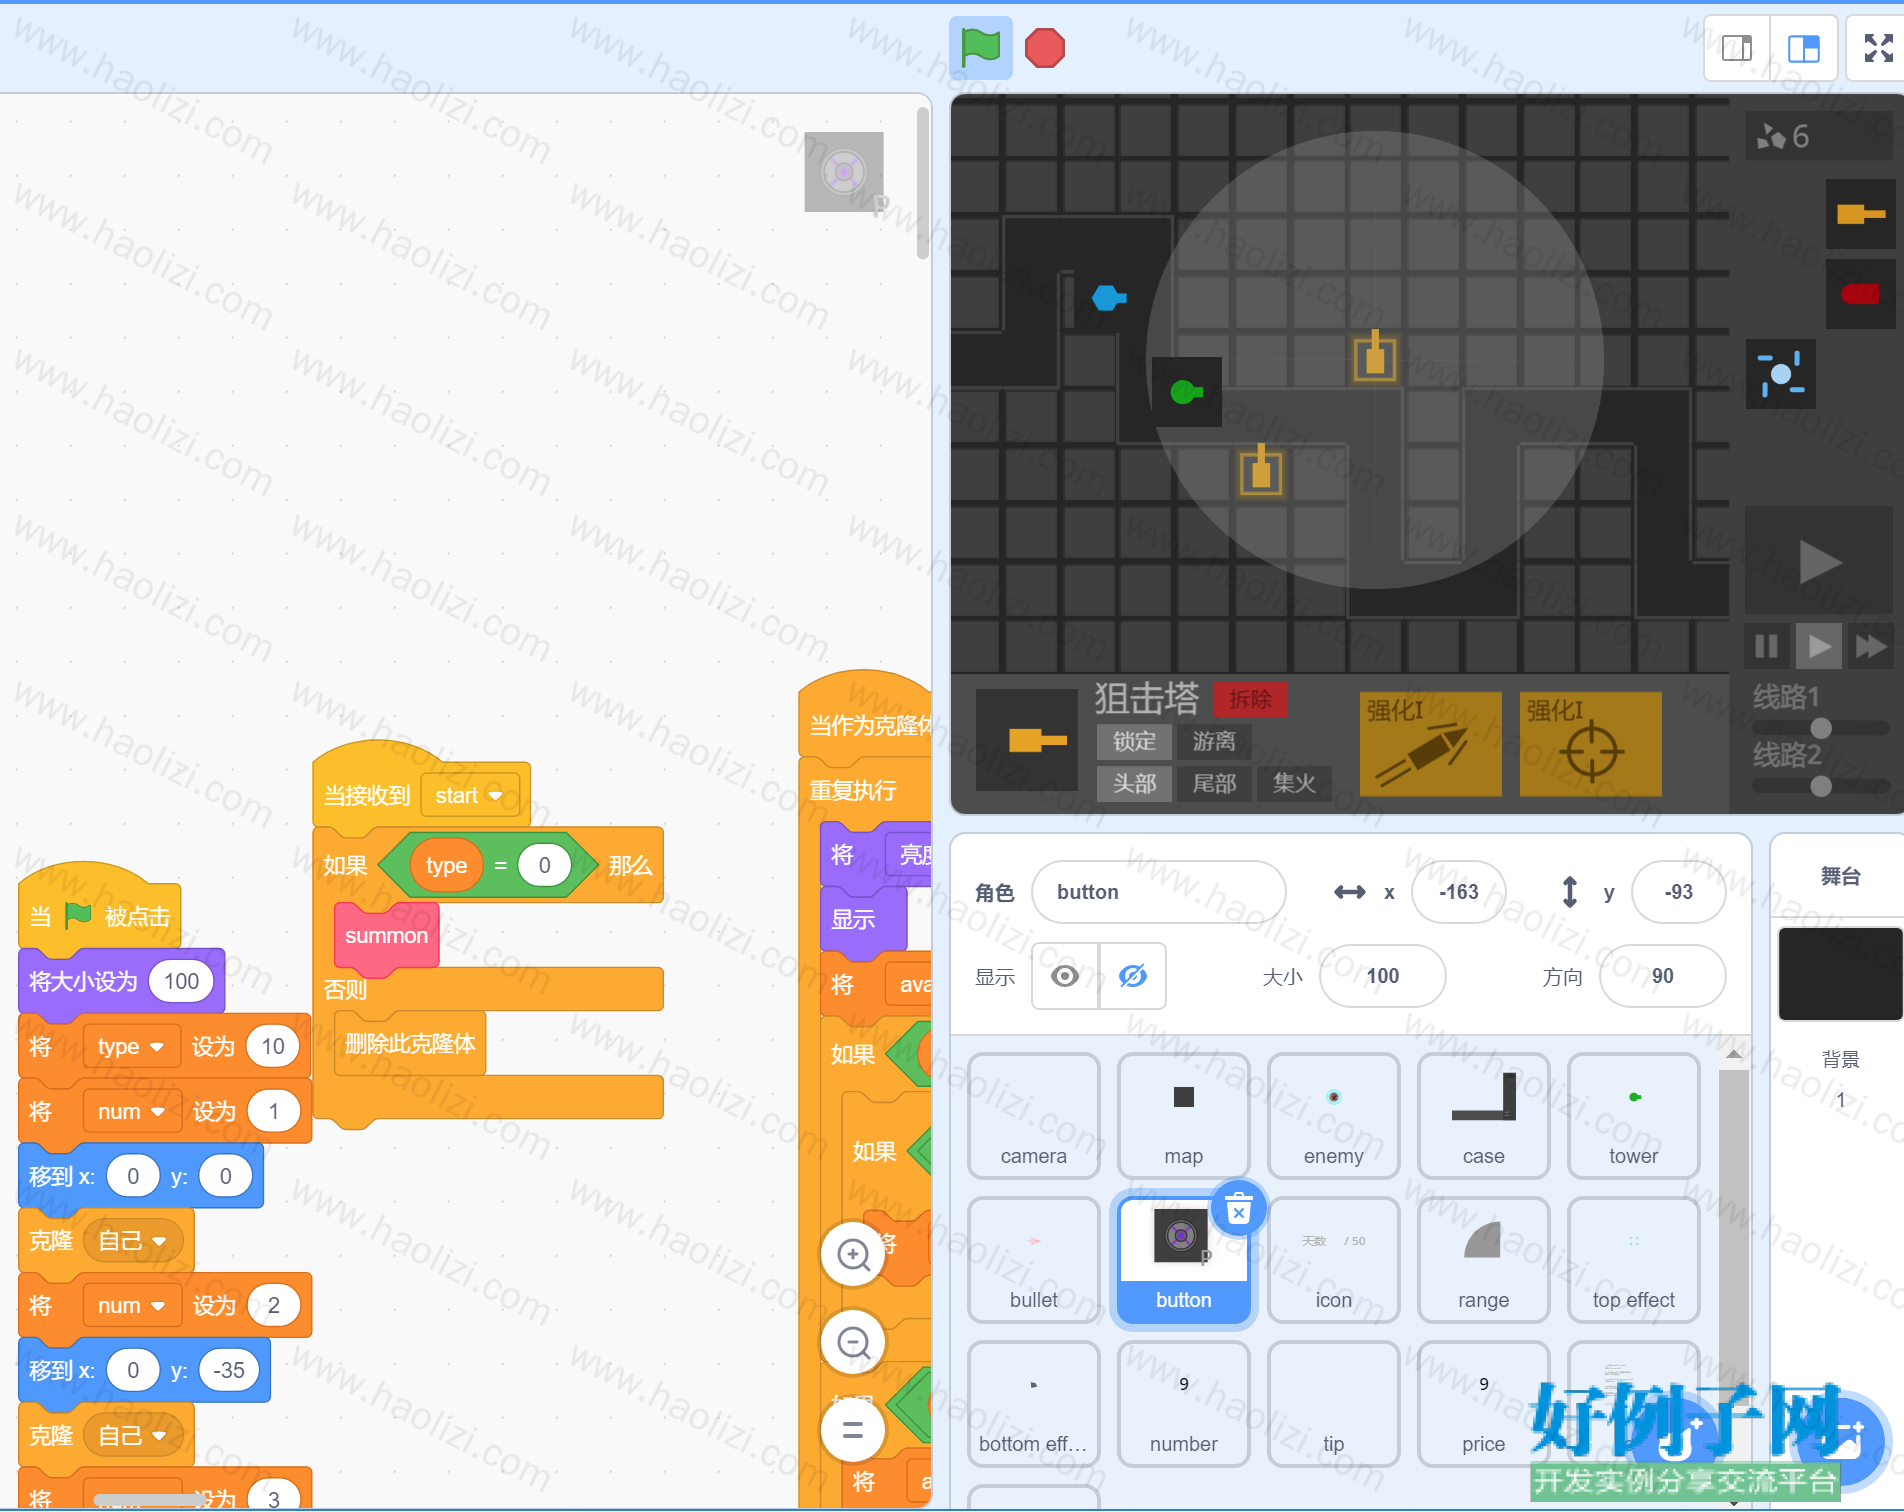The width and height of the screenshot is (1904, 1512).
Task: Select the icon sprite
Action: coord(1334,1260)
